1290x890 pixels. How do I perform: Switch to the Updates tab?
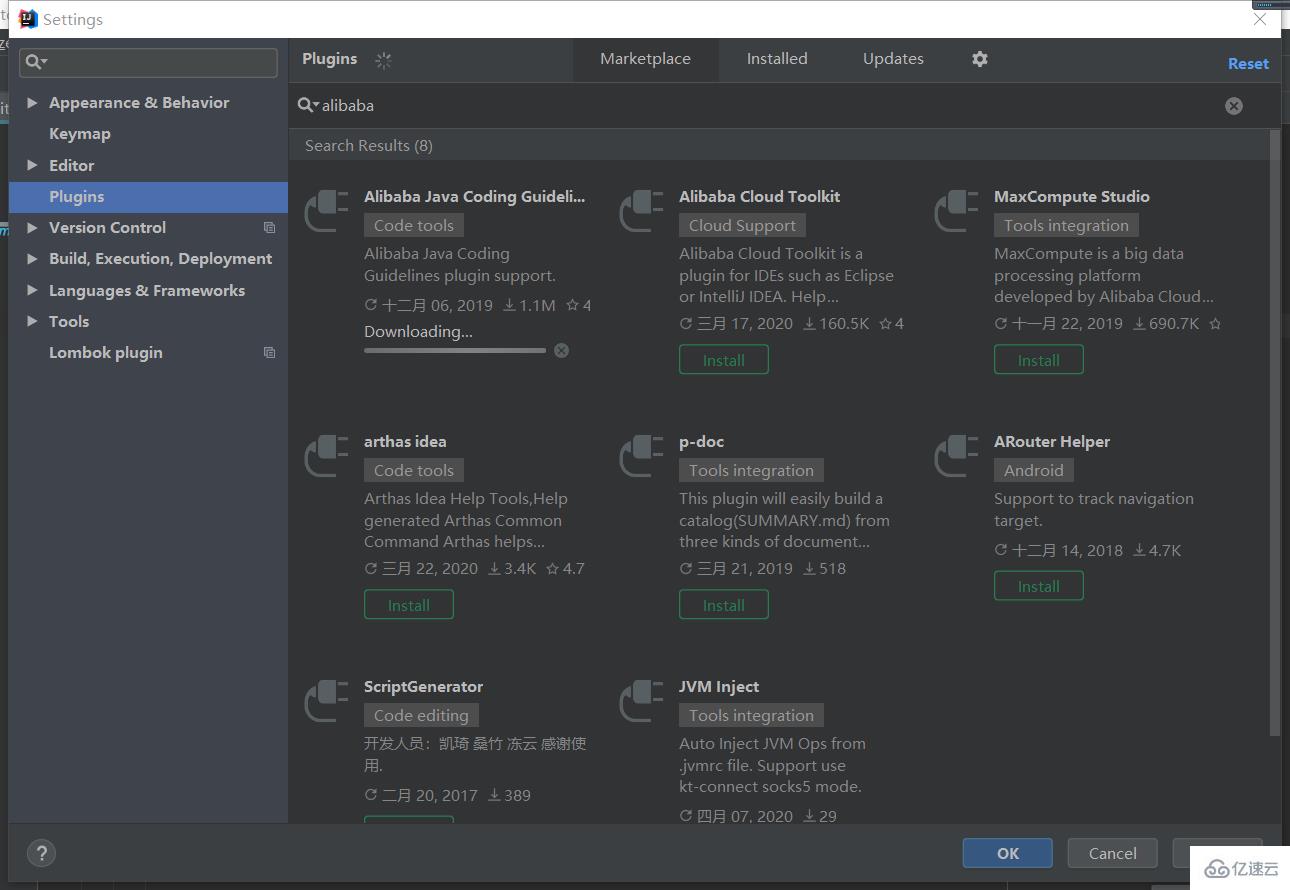pos(893,59)
